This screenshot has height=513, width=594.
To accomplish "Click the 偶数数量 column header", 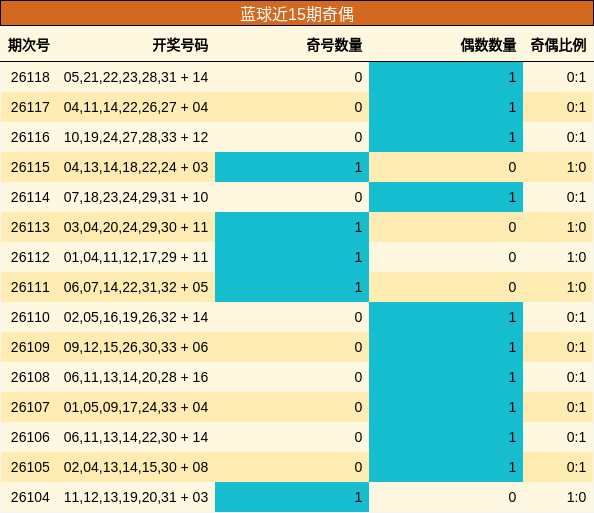I will click(488, 45).
